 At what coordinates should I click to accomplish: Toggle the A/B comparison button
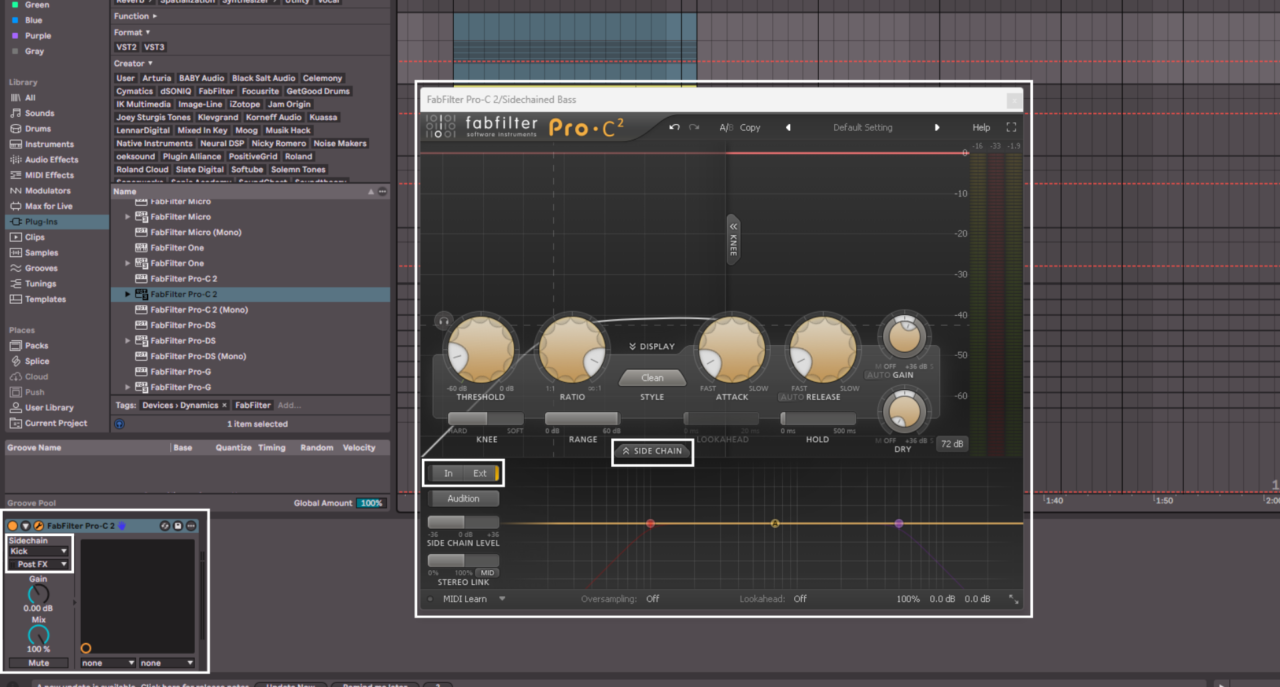(726, 128)
